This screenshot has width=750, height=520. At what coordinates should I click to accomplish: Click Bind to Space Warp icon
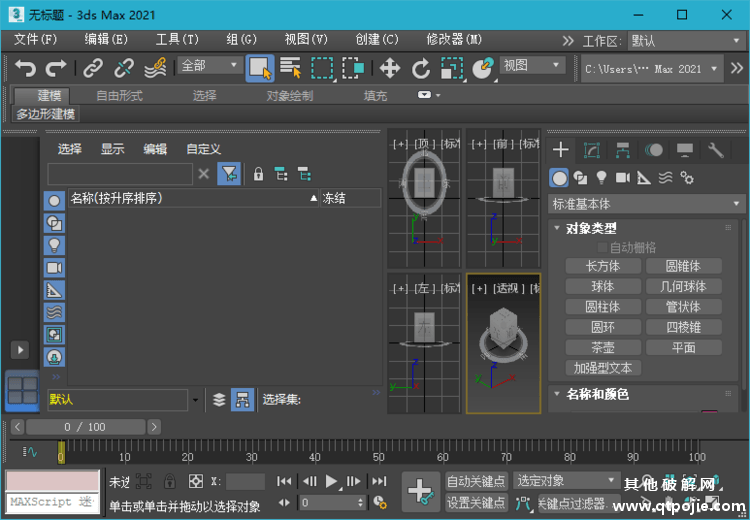[155, 68]
